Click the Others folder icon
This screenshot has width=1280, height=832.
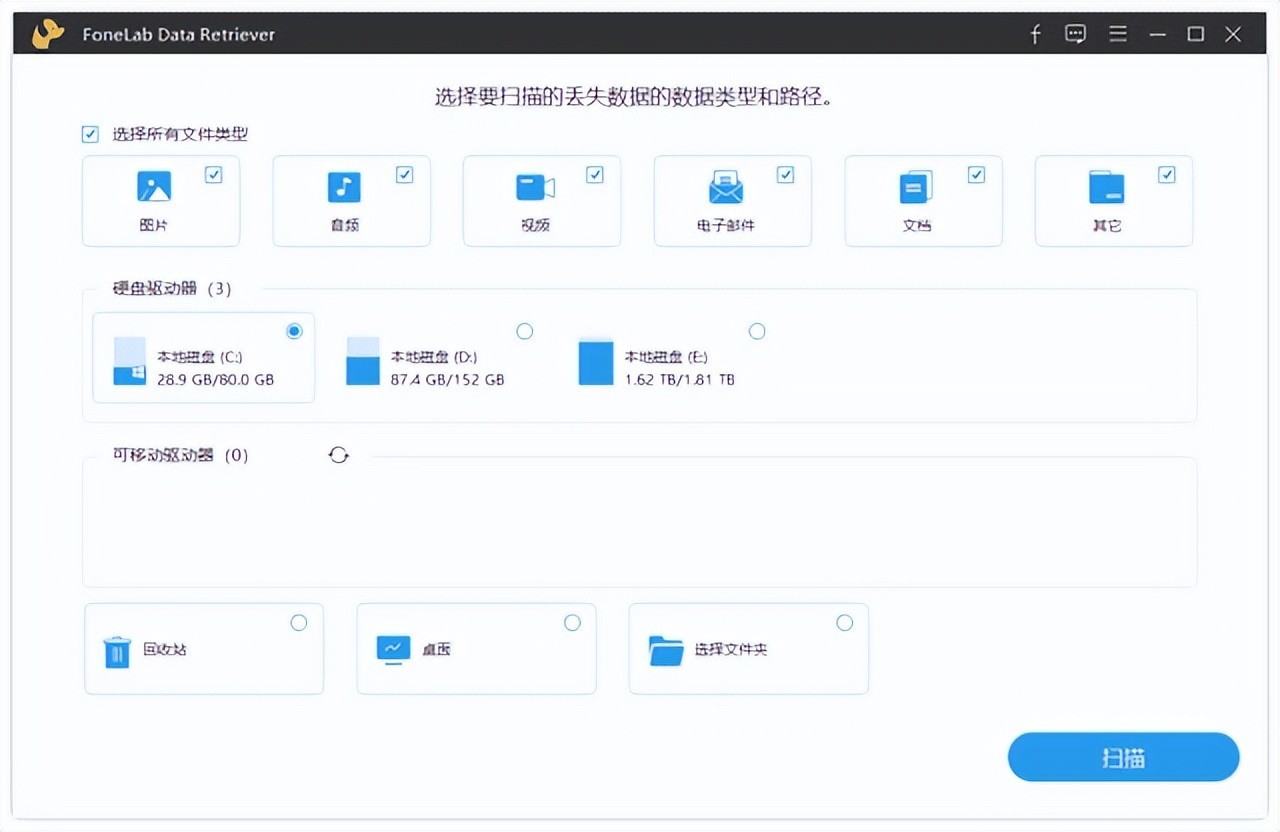coord(1106,187)
